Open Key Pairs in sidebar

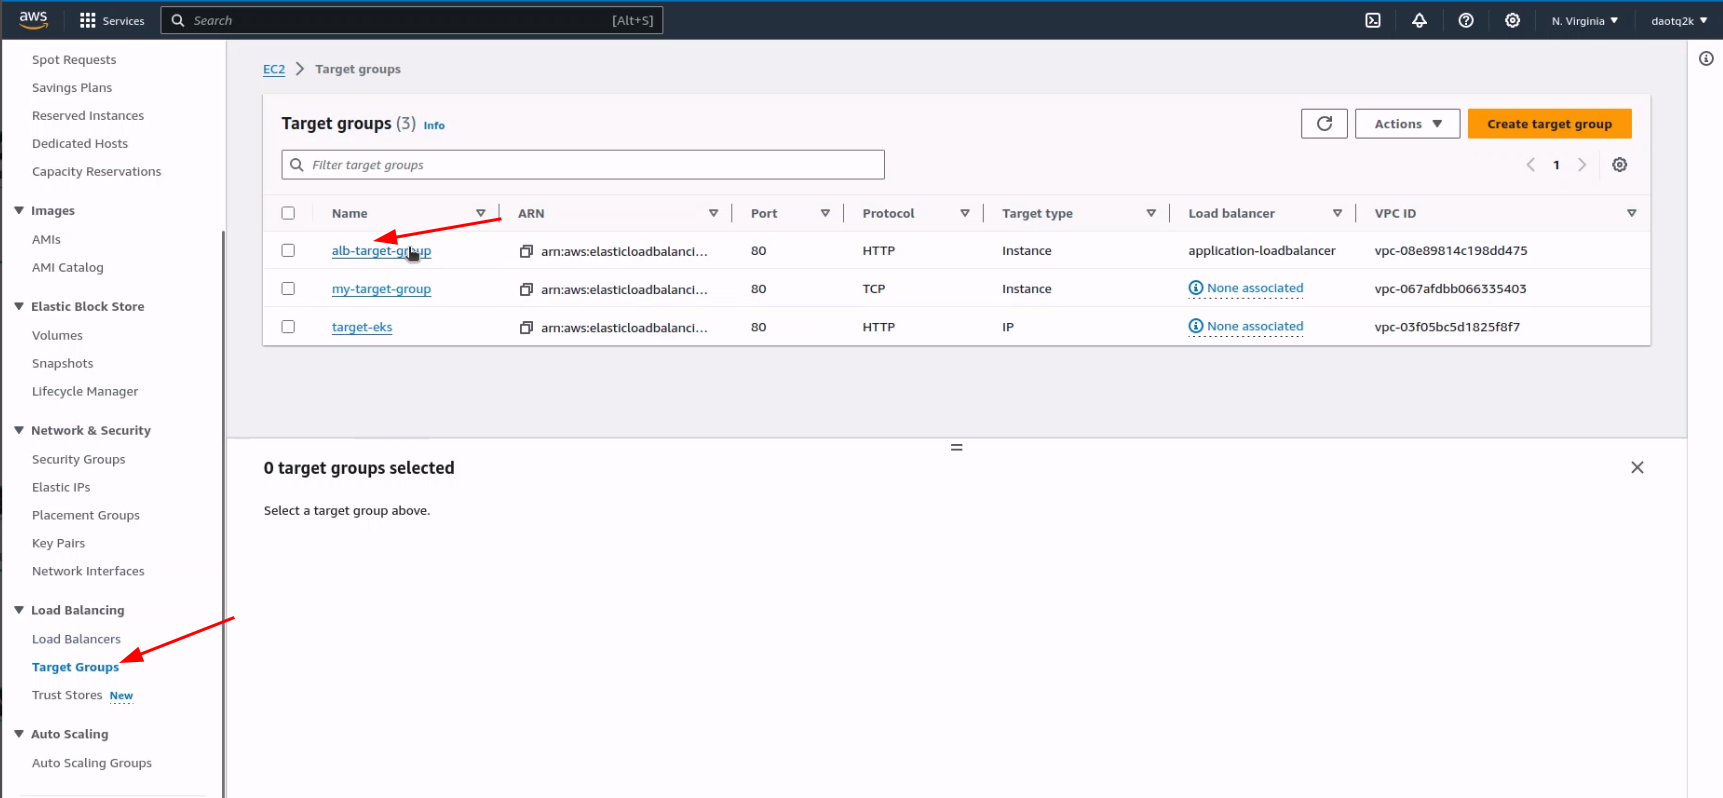tap(58, 544)
